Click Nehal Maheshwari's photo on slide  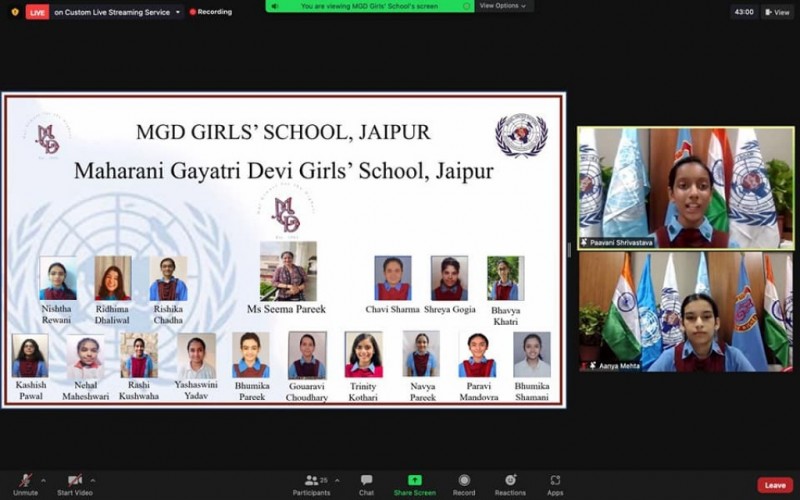coord(85,356)
